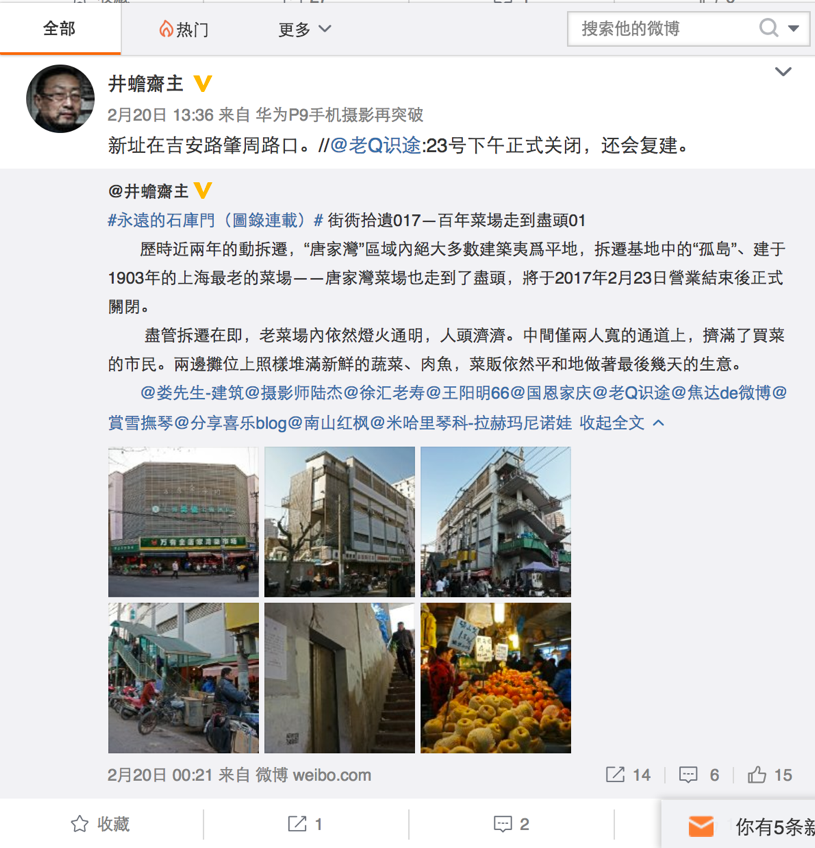Switch to the 热门 tab

tap(183, 29)
